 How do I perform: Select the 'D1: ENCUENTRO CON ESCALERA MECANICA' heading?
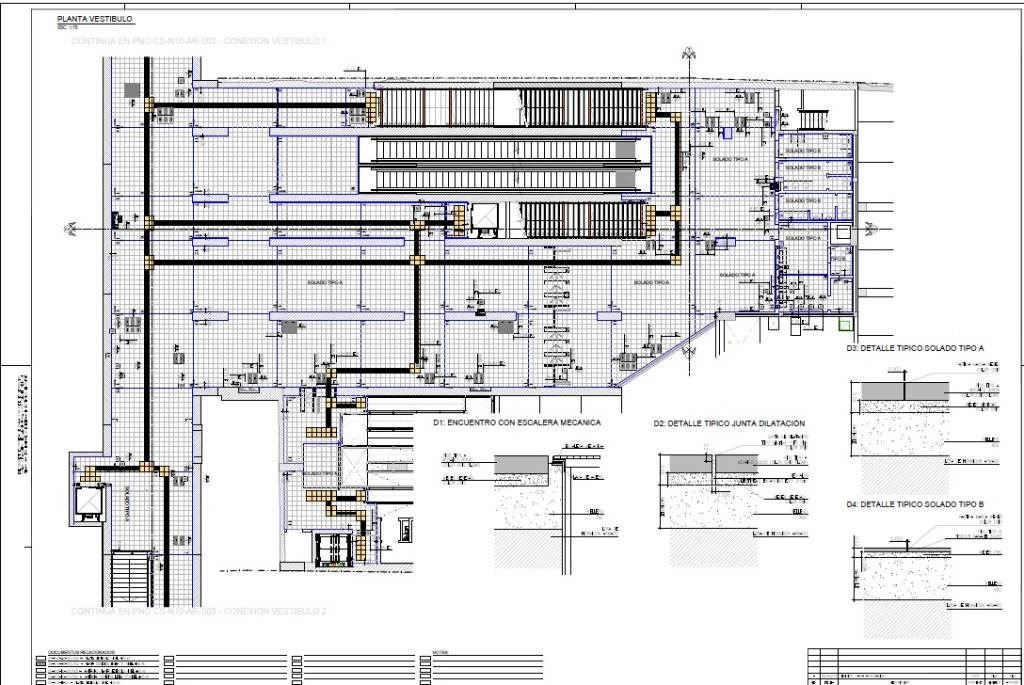(x=517, y=422)
